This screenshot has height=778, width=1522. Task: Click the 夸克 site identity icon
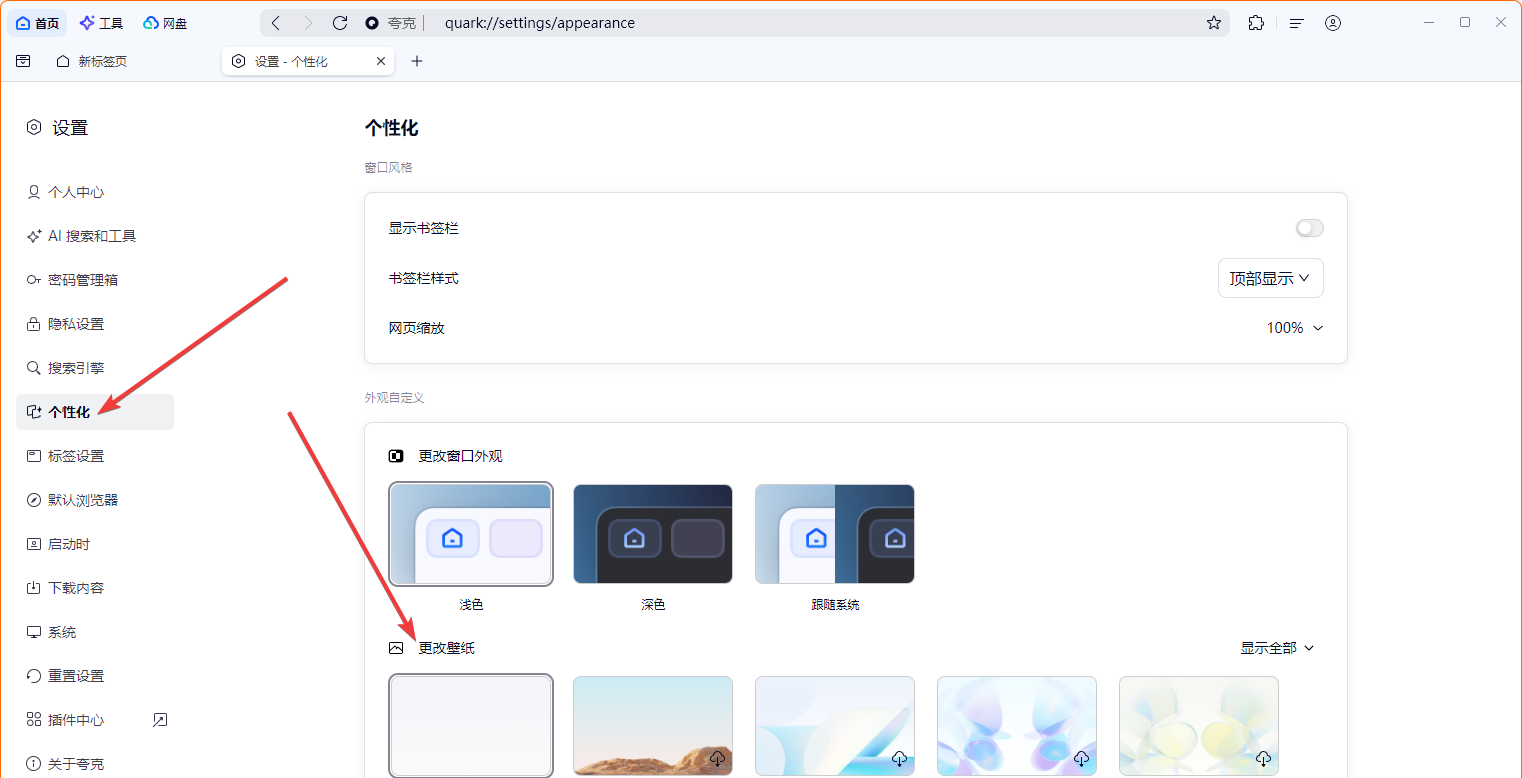(372, 23)
